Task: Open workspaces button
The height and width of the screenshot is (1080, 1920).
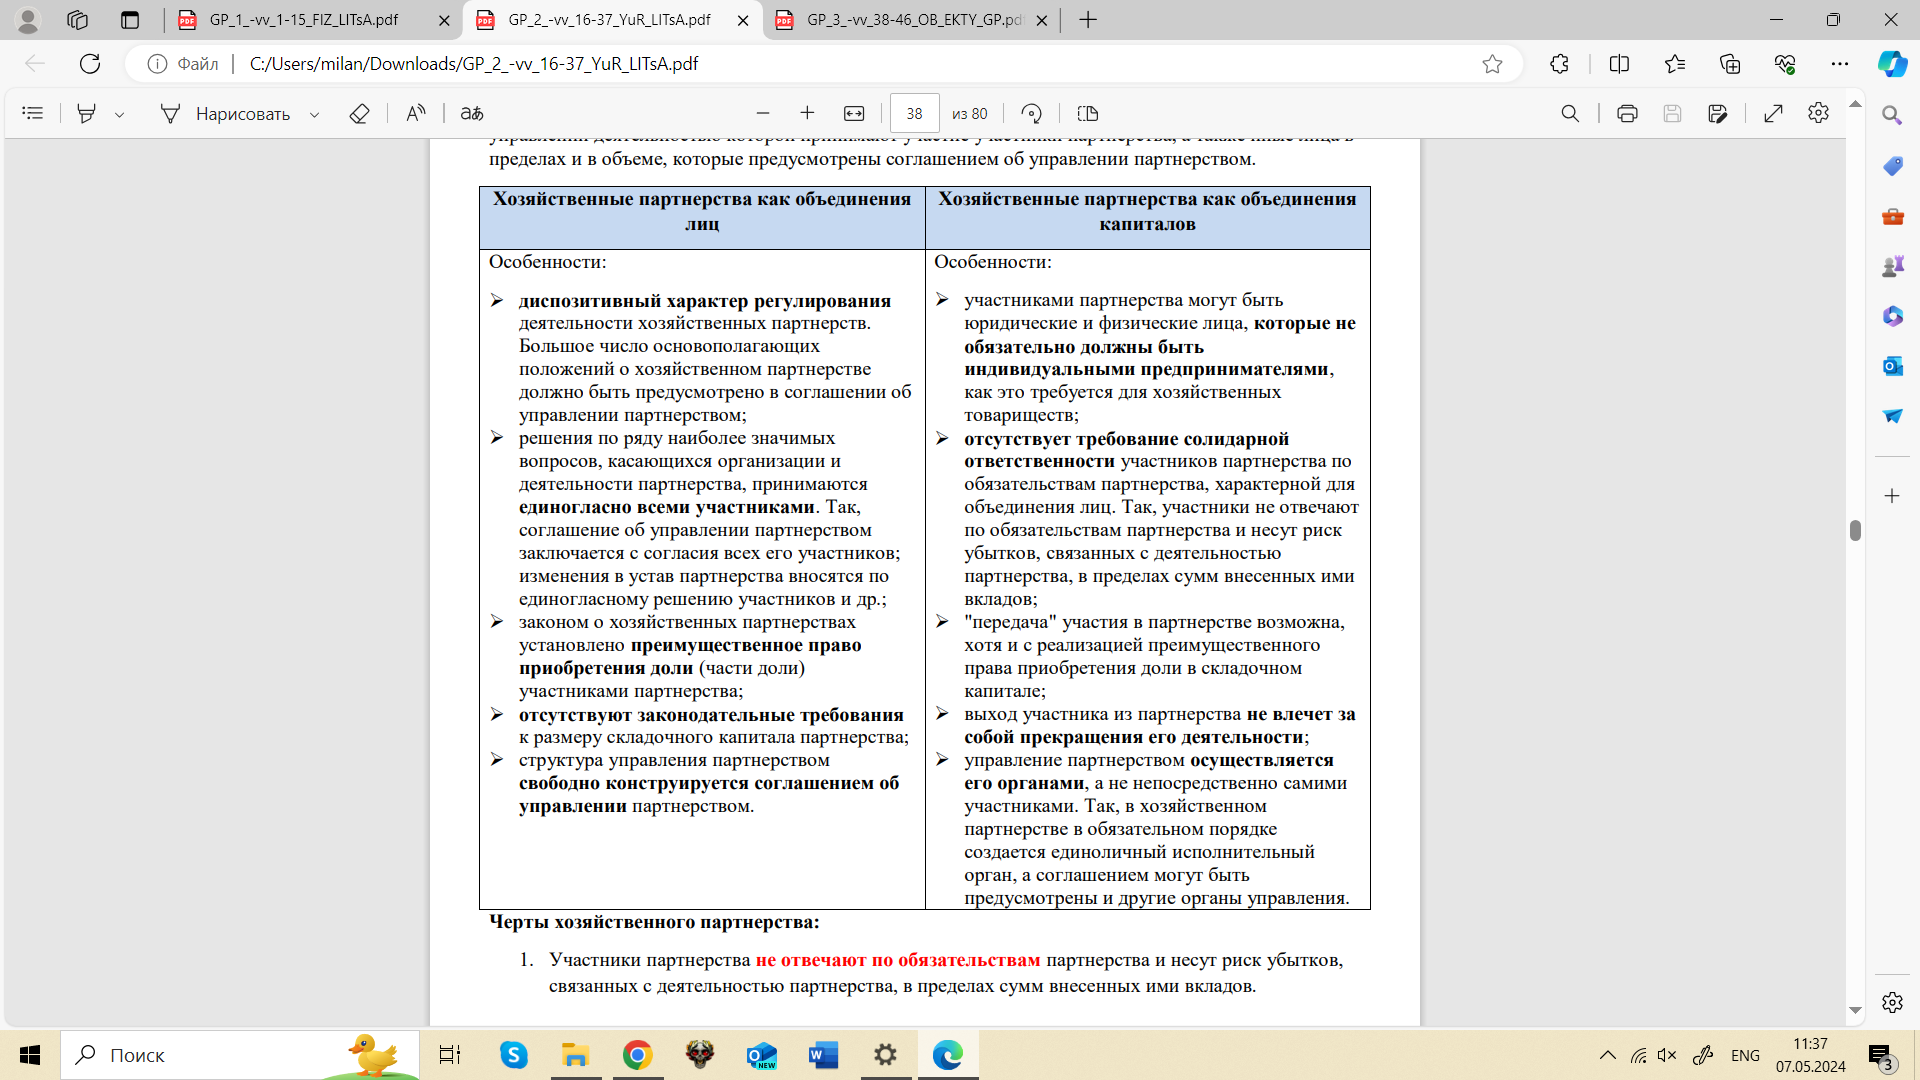Action: 78,20
